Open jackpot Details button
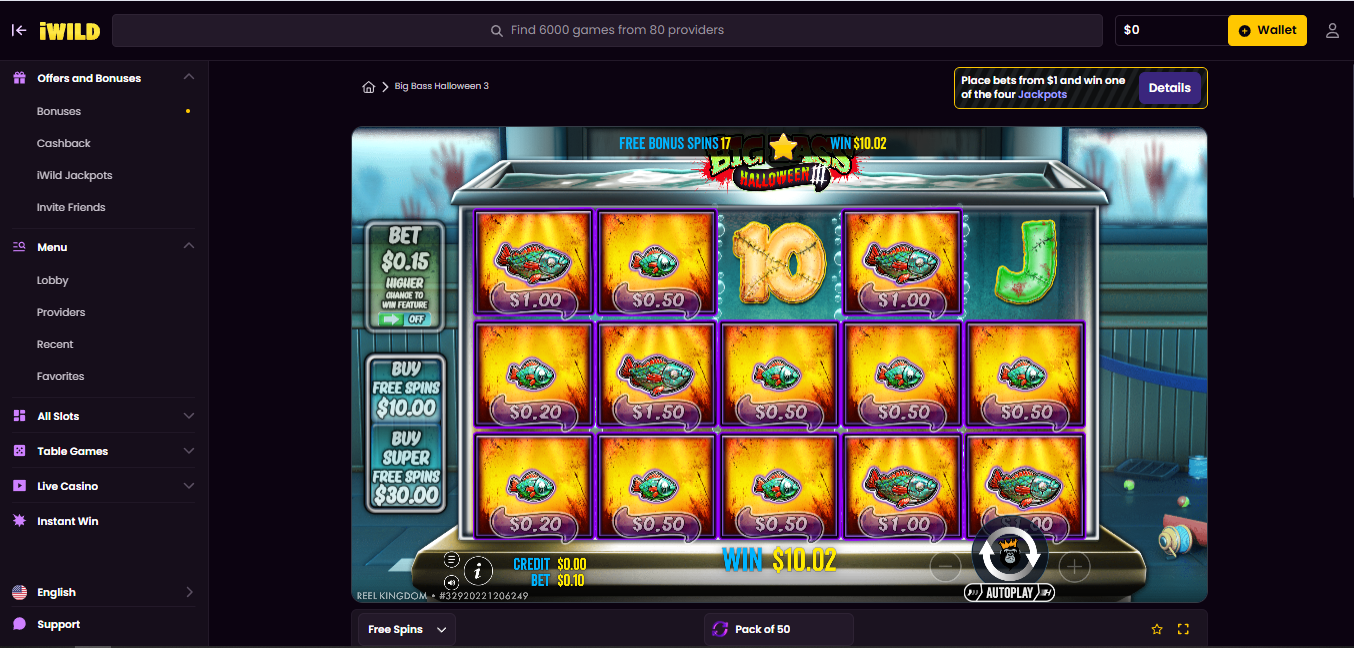 (1169, 88)
